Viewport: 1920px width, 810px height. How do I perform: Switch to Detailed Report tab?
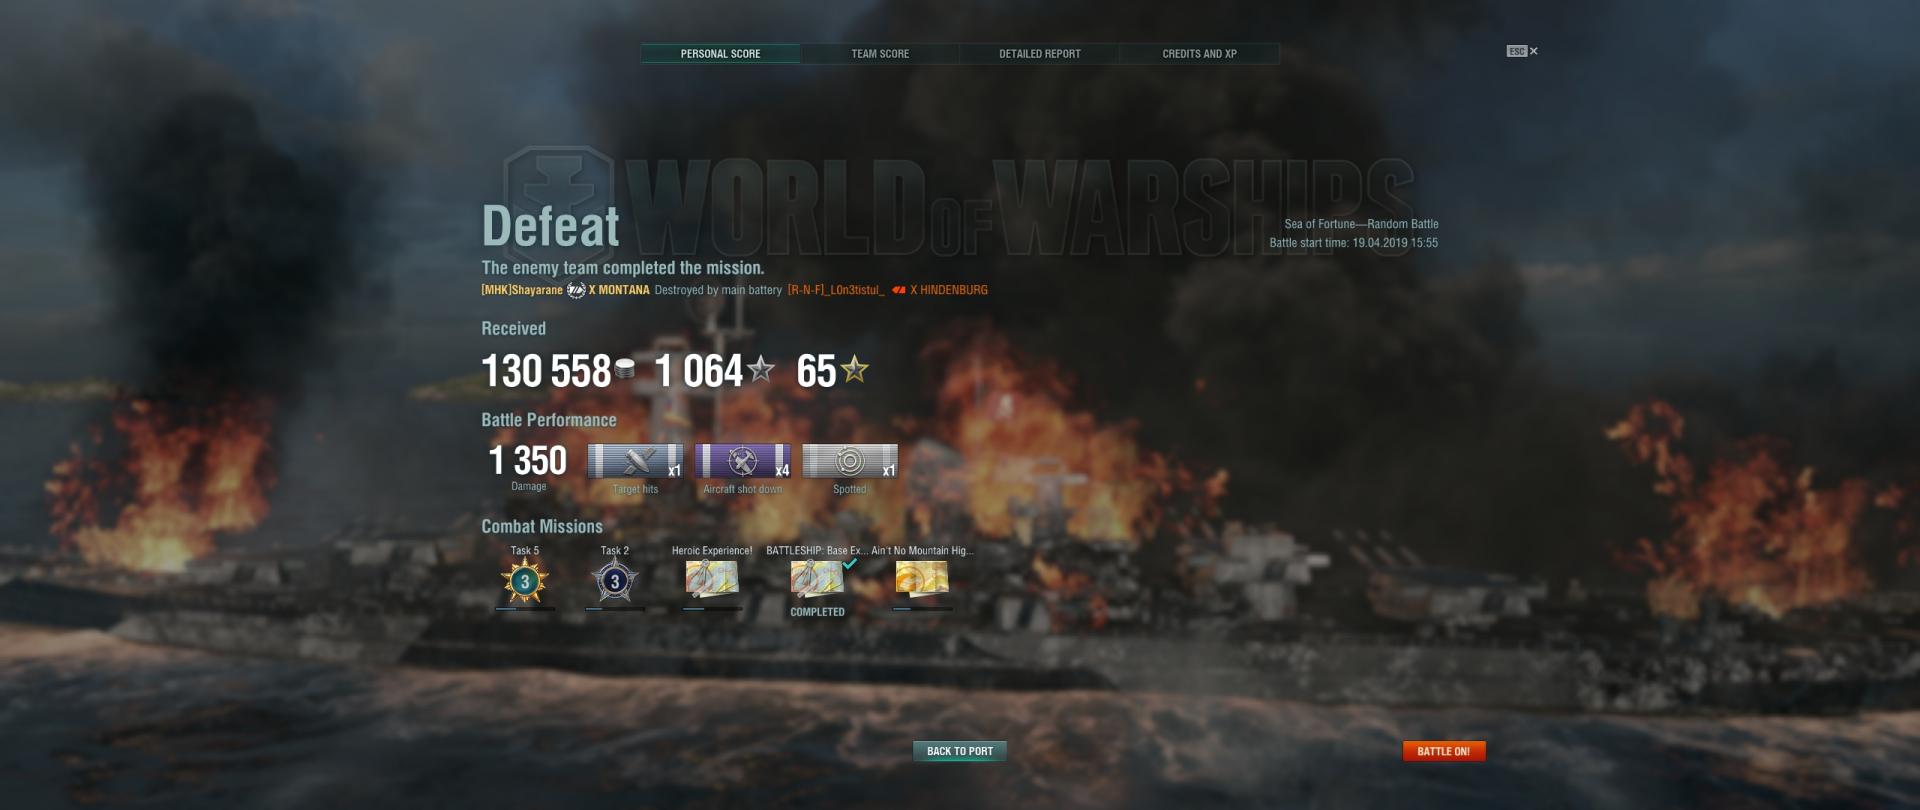click(1039, 54)
